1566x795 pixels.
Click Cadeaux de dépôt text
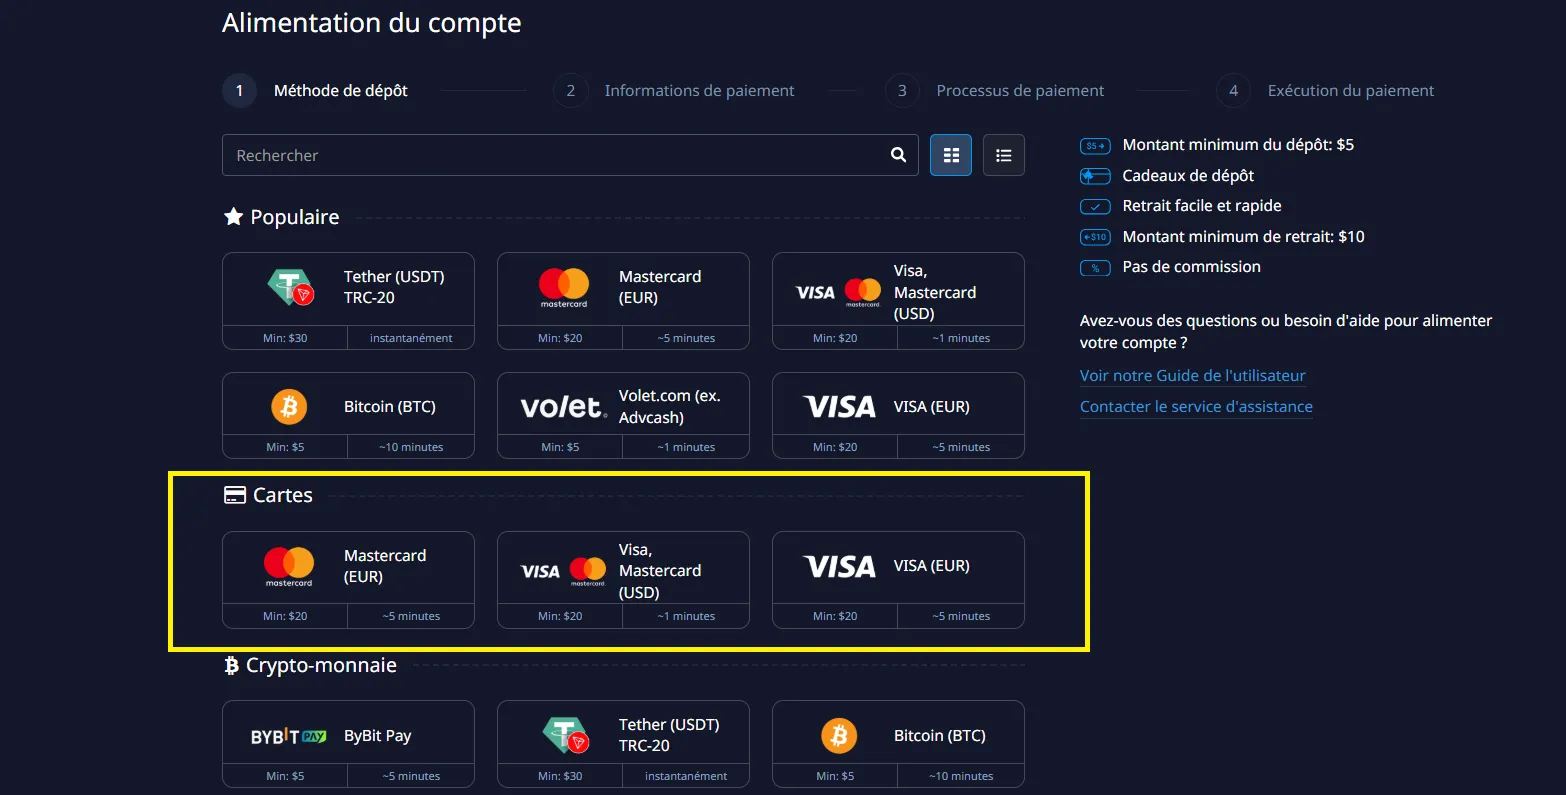tap(1188, 175)
